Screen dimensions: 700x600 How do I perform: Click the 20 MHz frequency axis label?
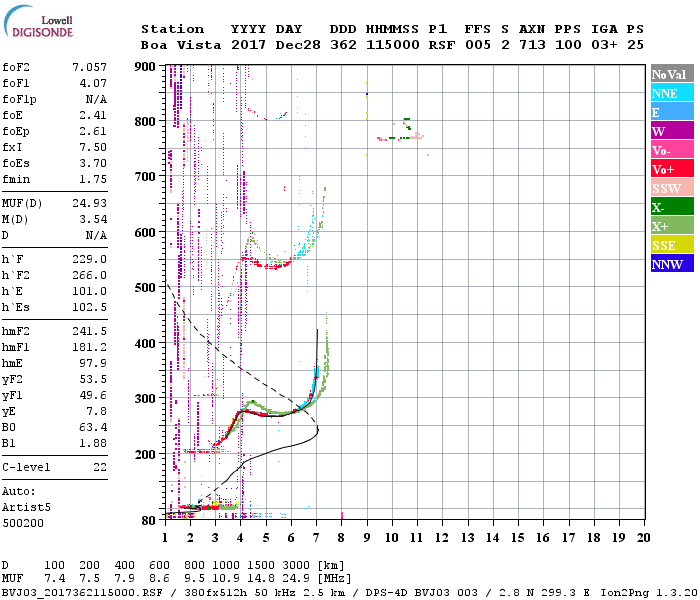coord(643,537)
